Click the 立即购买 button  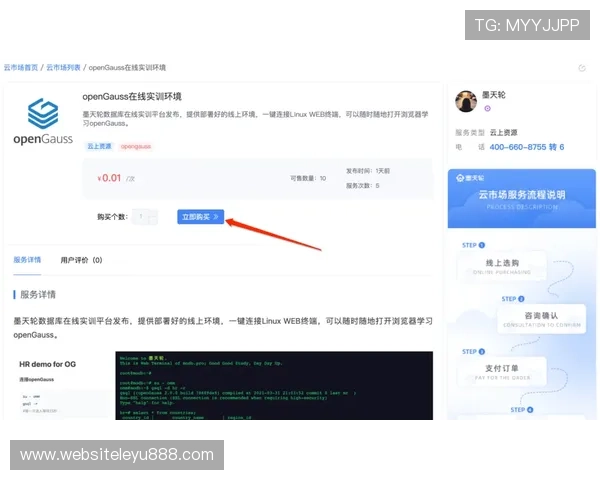pos(201,217)
